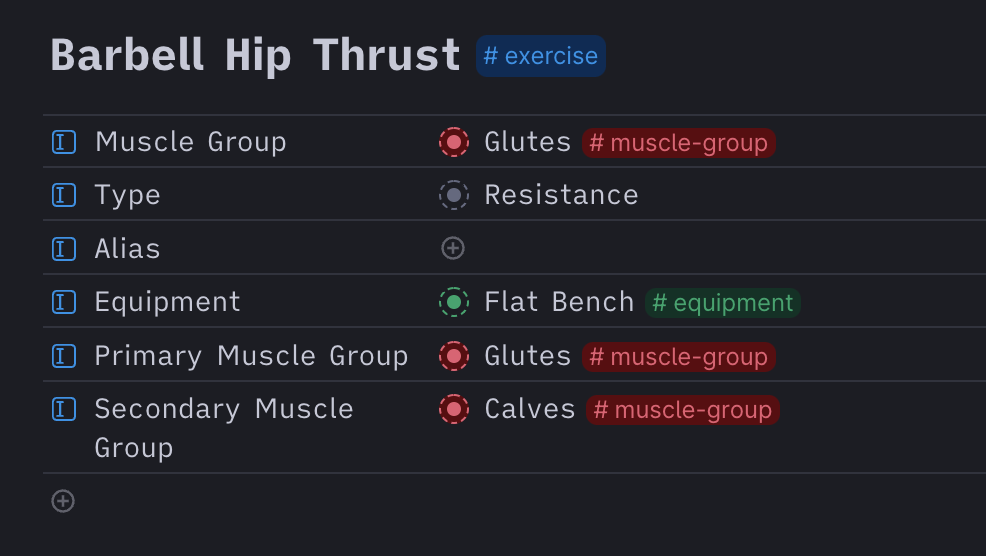Screen dimensions: 986x556
Task: Open the #exercise tag in title
Action: click(541, 56)
